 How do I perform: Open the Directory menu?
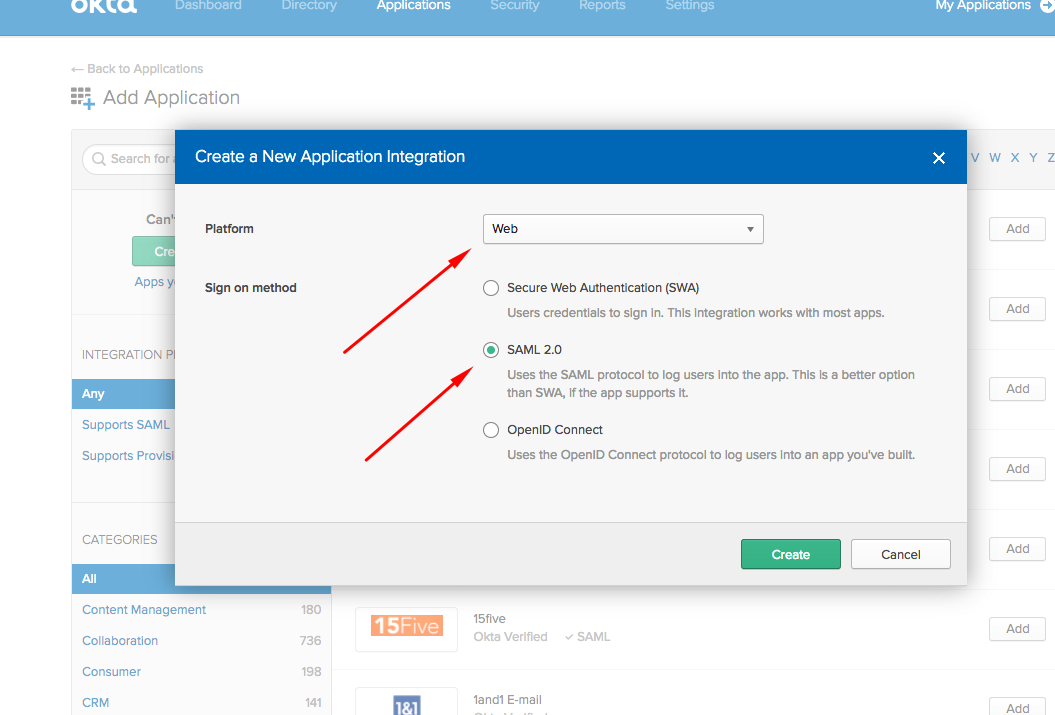(309, 6)
